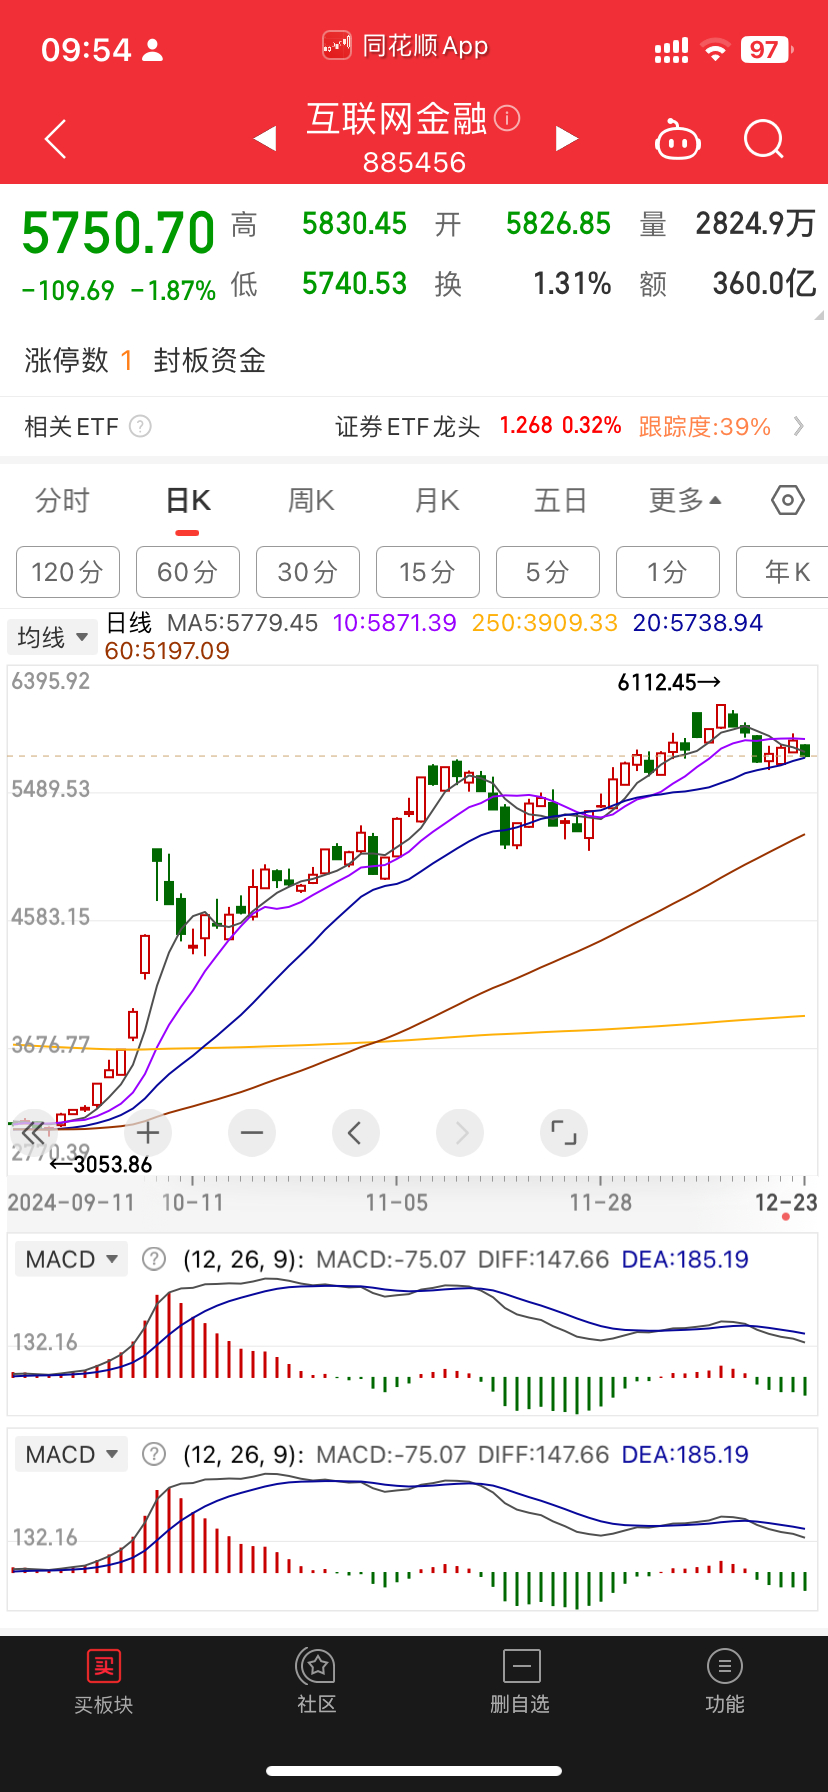
Task: Open the second MACD indicator dropdown
Action: tap(71, 1454)
